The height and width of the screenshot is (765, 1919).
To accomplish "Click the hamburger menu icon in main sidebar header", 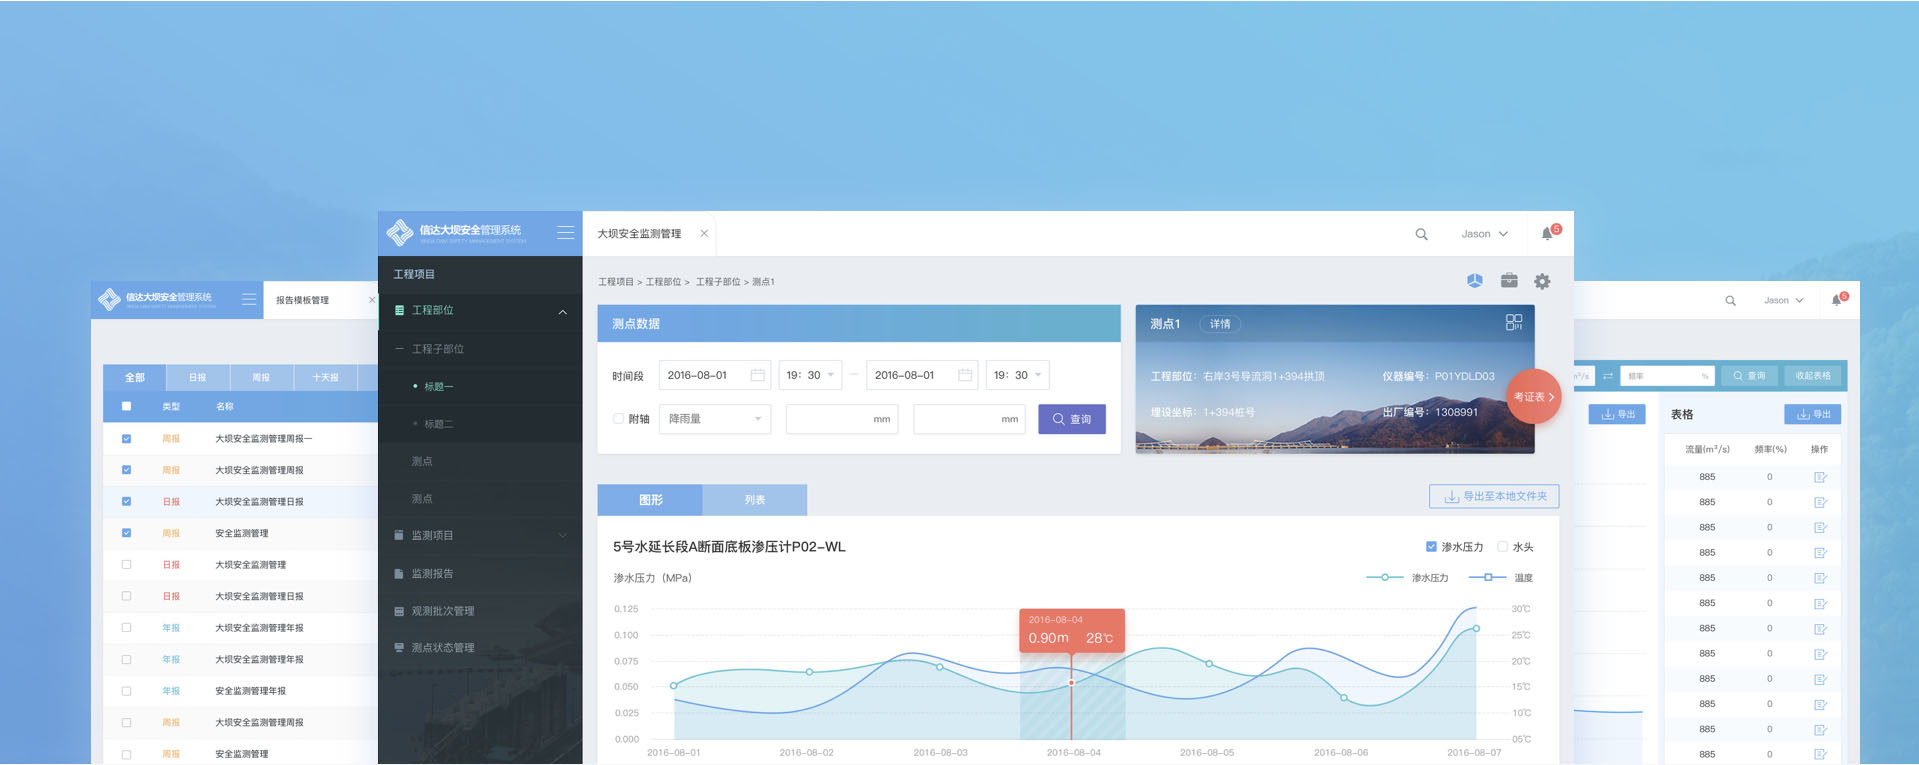I will click(x=565, y=232).
